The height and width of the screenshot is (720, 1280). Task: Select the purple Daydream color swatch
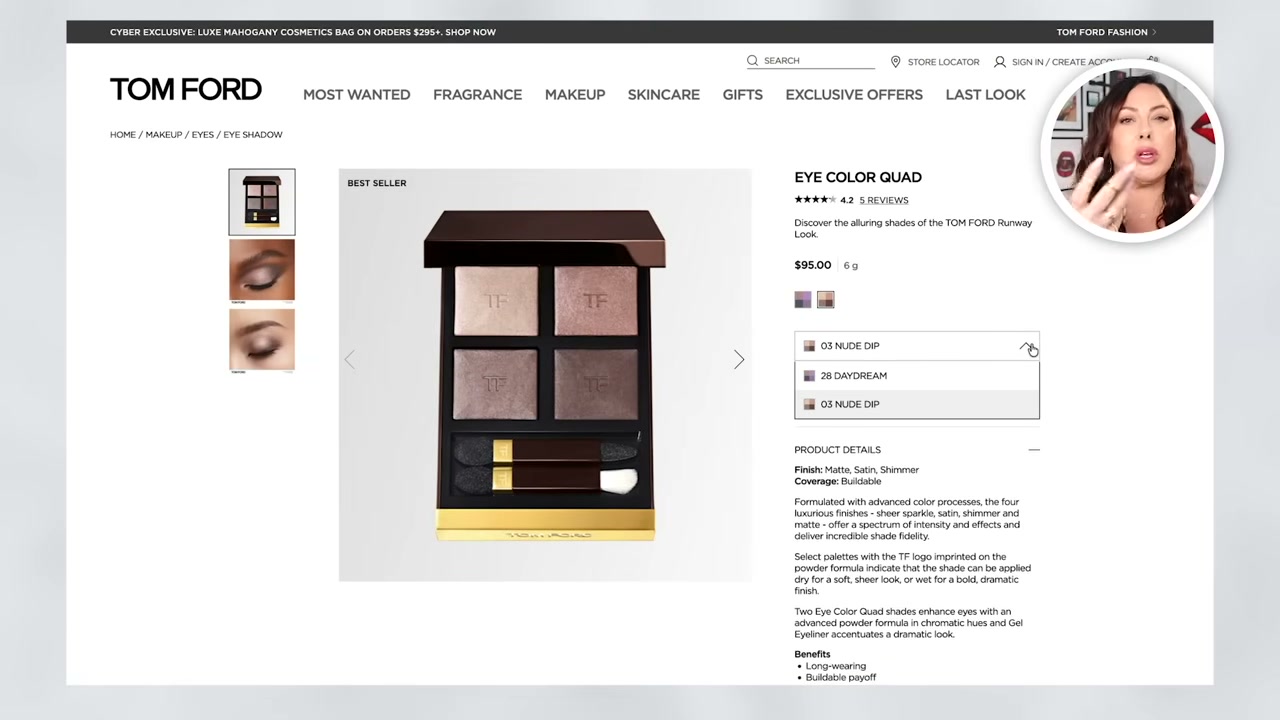point(803,300)
